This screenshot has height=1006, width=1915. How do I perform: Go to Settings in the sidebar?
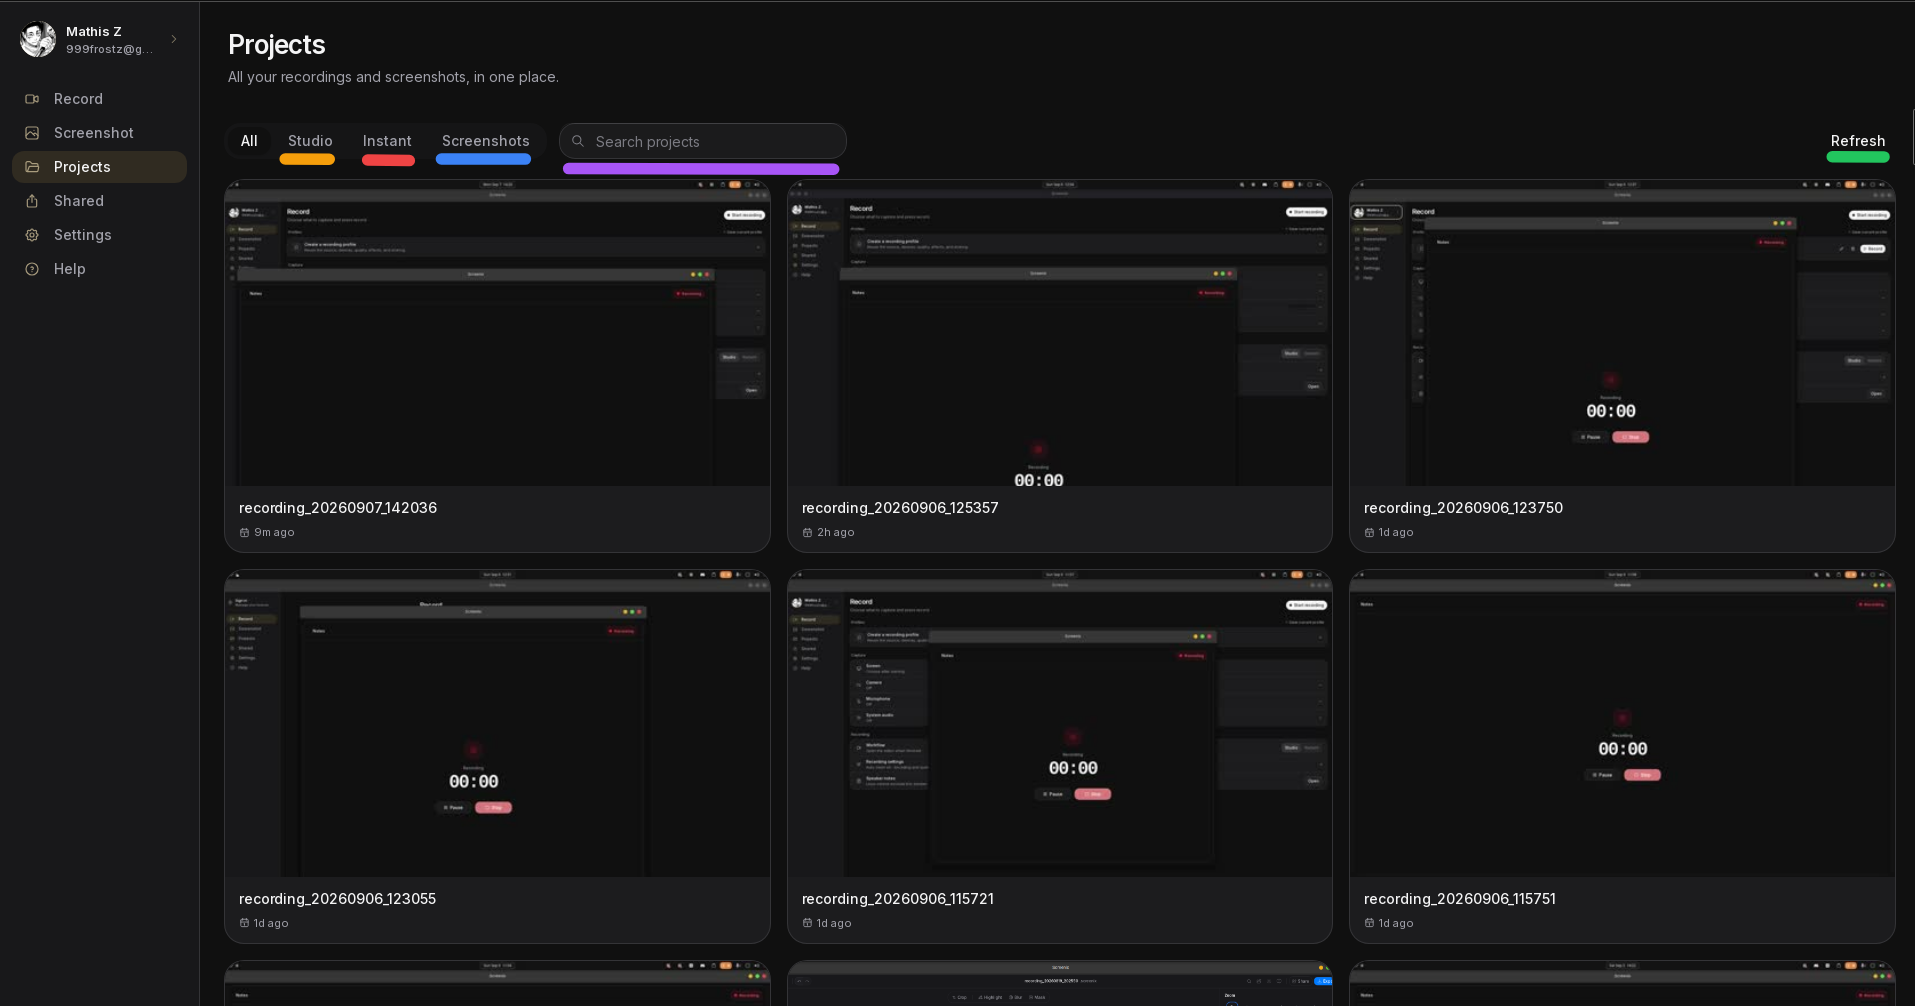99,235
